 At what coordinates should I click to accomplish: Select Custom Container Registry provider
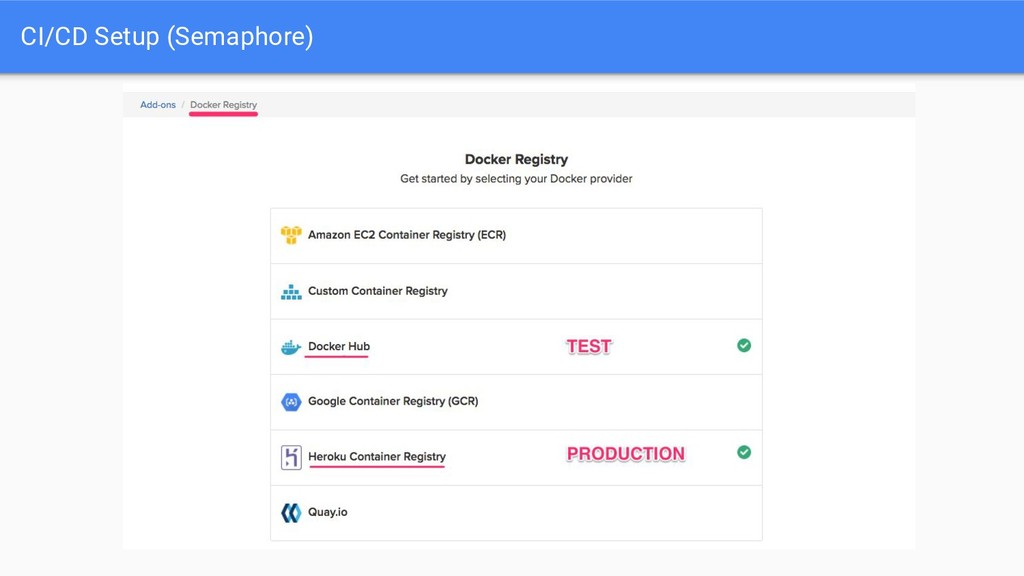pyautogui.click(x=377, y=291)
